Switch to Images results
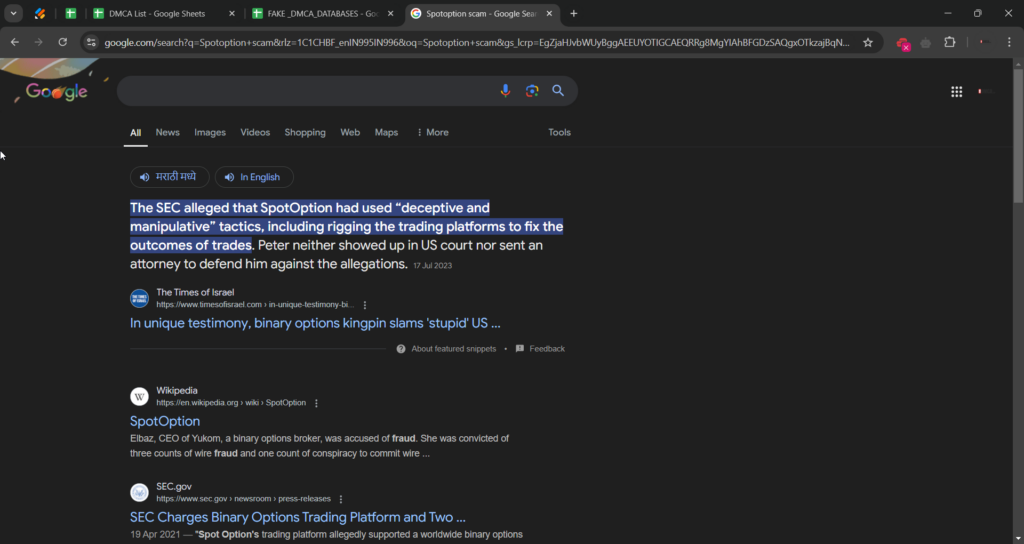Screen dimensions: 1024x544 pyautogui.click(x=210, y=132)
